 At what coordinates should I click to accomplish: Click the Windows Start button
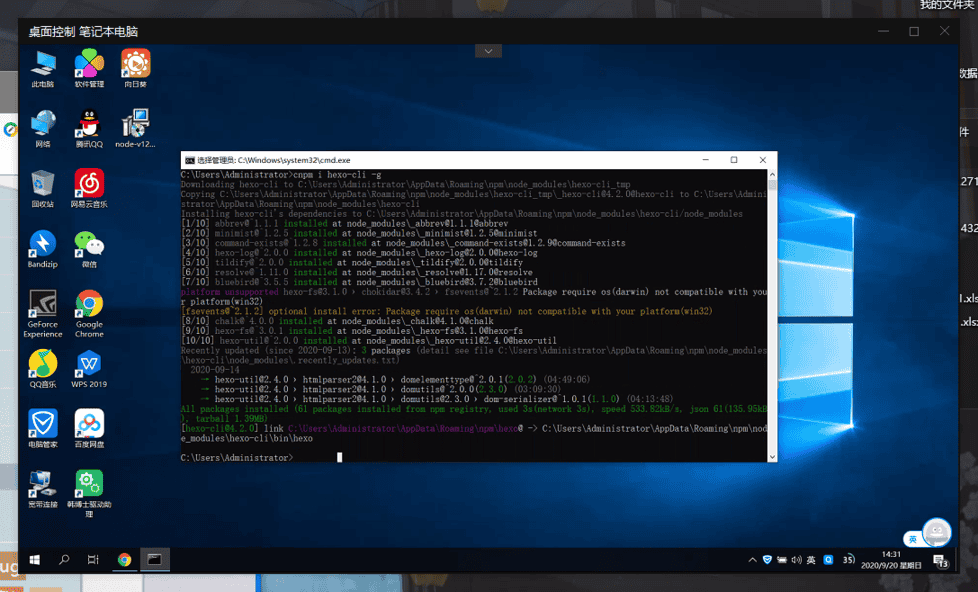point(35,560)
